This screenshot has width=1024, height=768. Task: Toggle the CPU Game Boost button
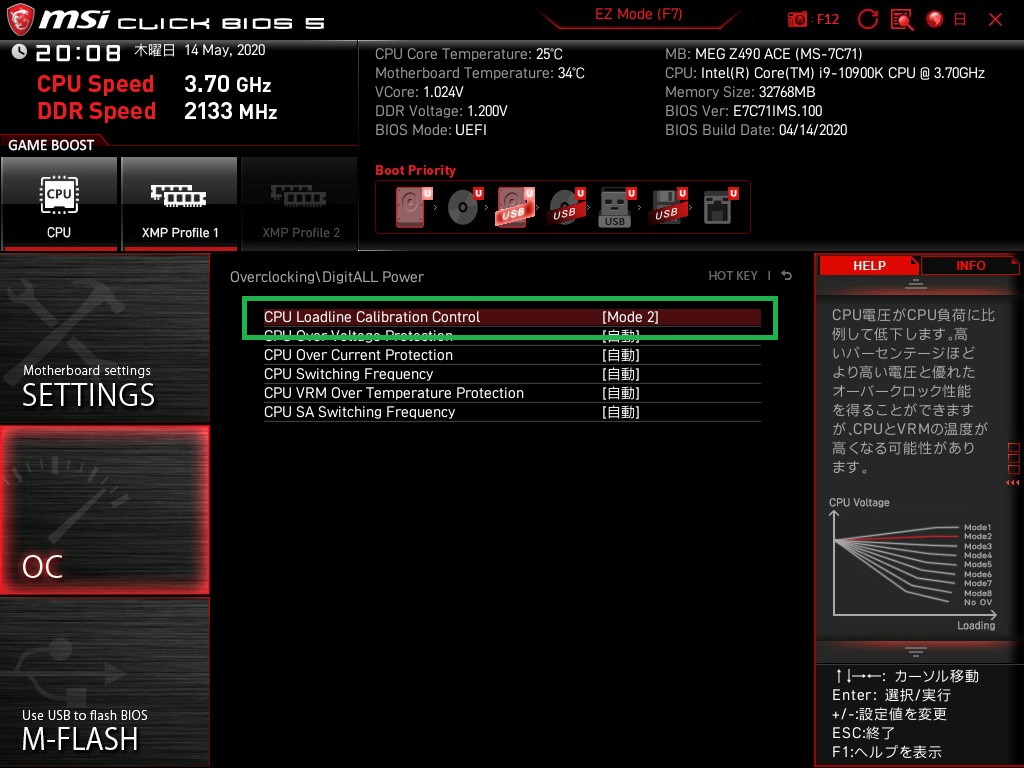(59, 203)
